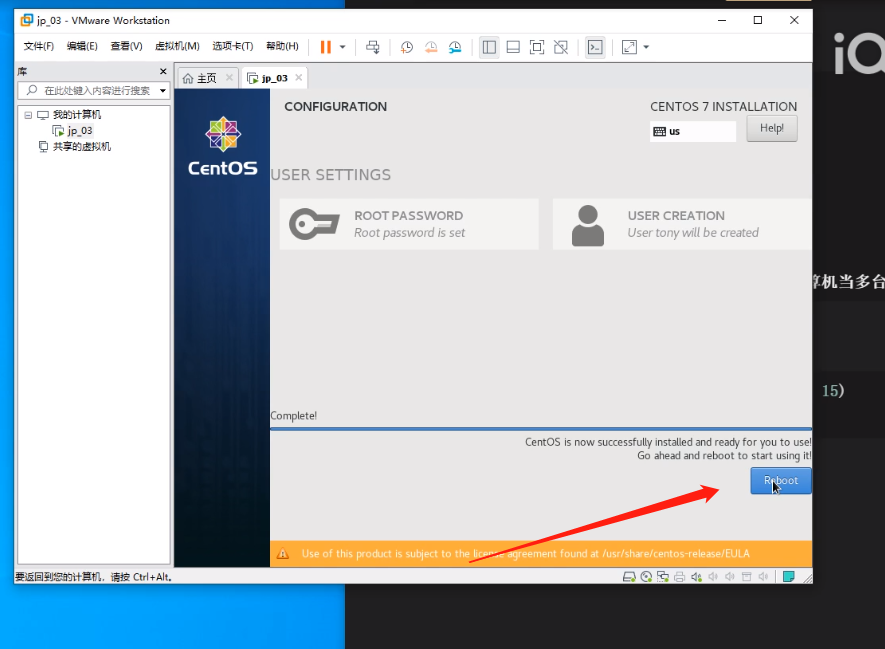Viewport: 885px width, 649px height.
Task: Click the printer status bar icon
Action: [680, 577]
